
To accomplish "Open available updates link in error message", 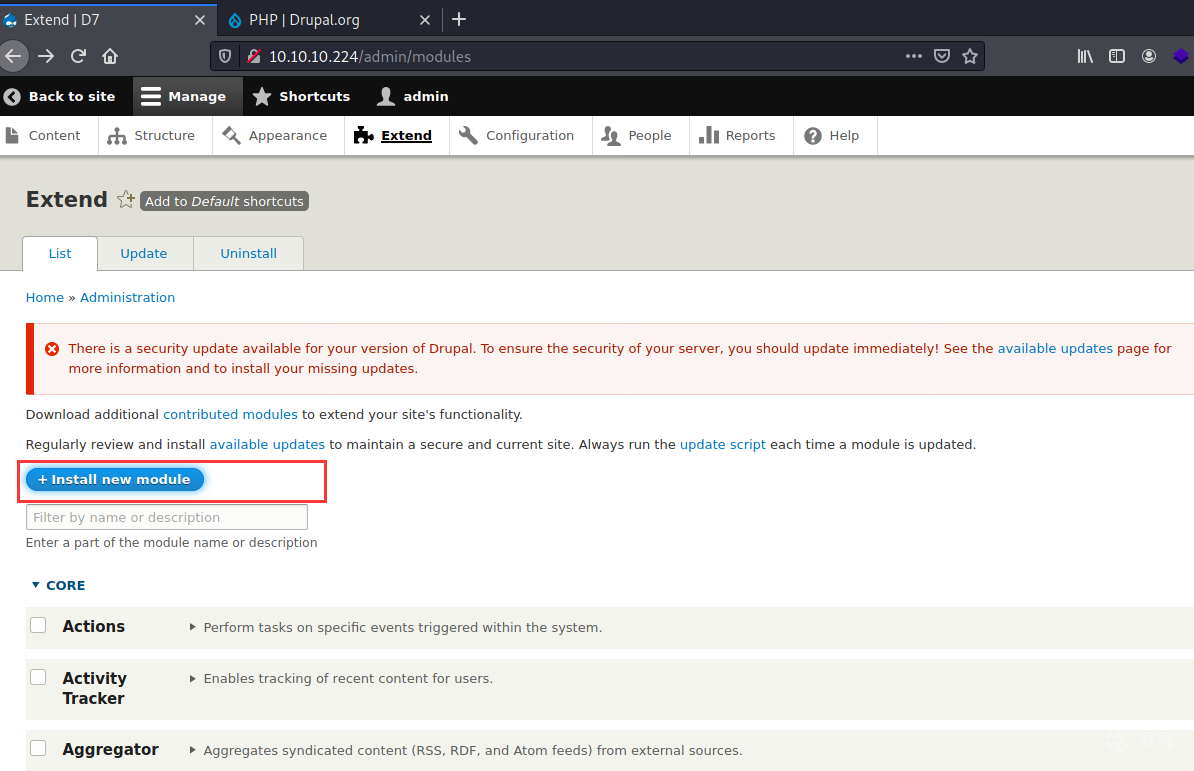I will (1055, 349).
